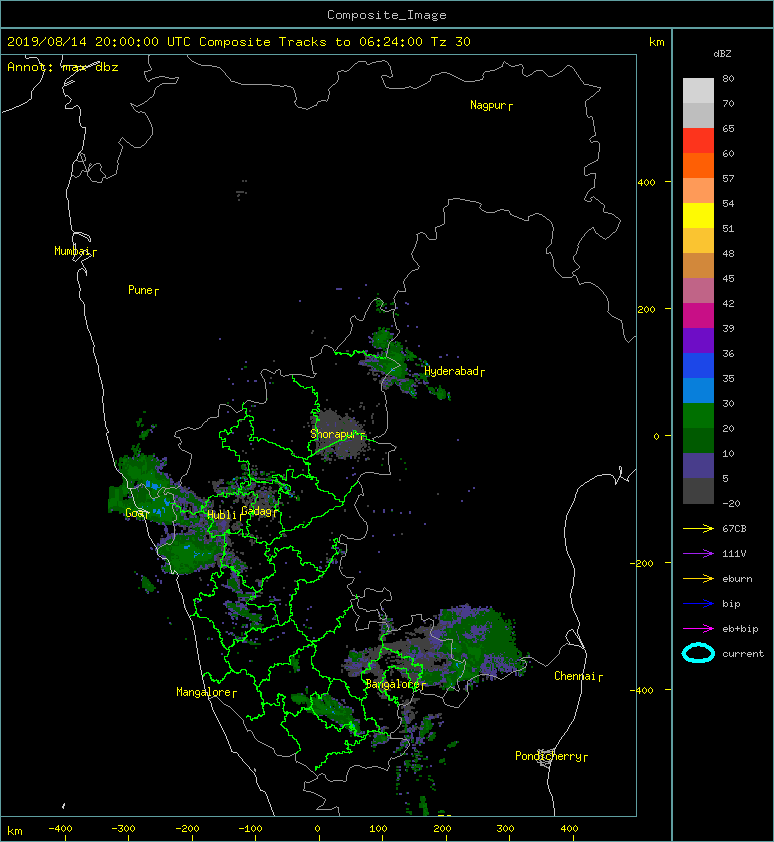Click the 100 tick on horizontal axis

click(378, 829)
